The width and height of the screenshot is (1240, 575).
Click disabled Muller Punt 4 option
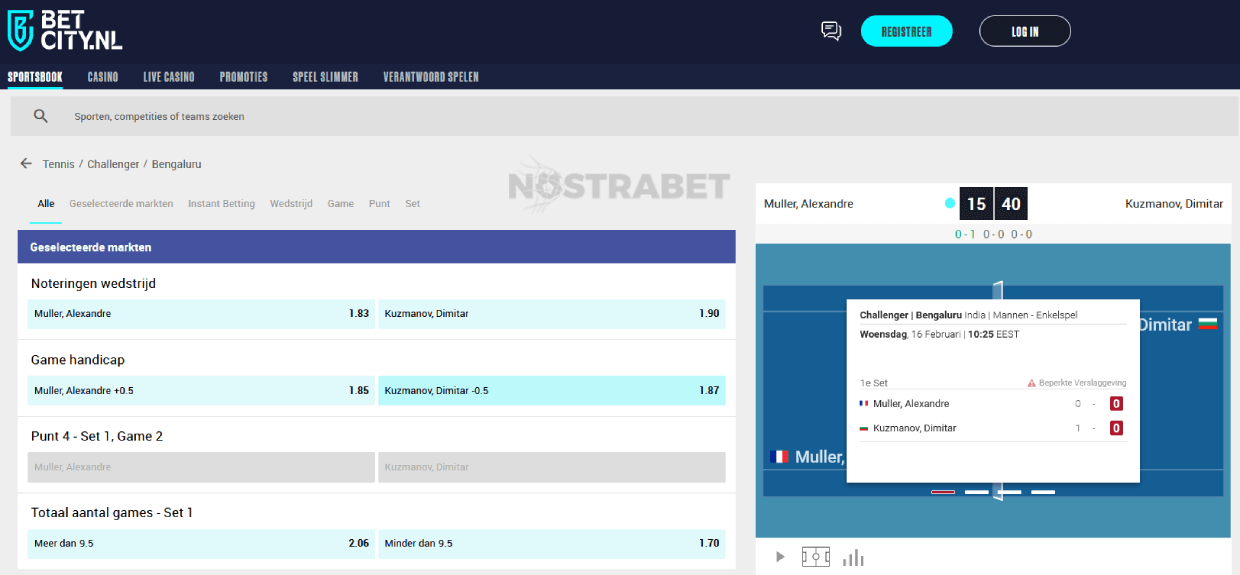point(201,467)
